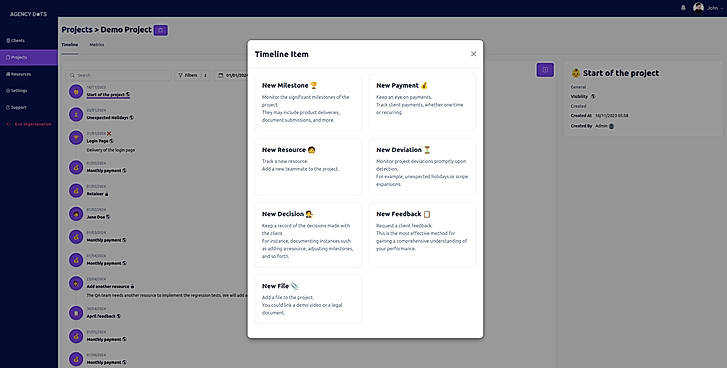Viewport: 727px width, 368px height.
Task: Click Start of the project circle icon
Action: (76, 91)
